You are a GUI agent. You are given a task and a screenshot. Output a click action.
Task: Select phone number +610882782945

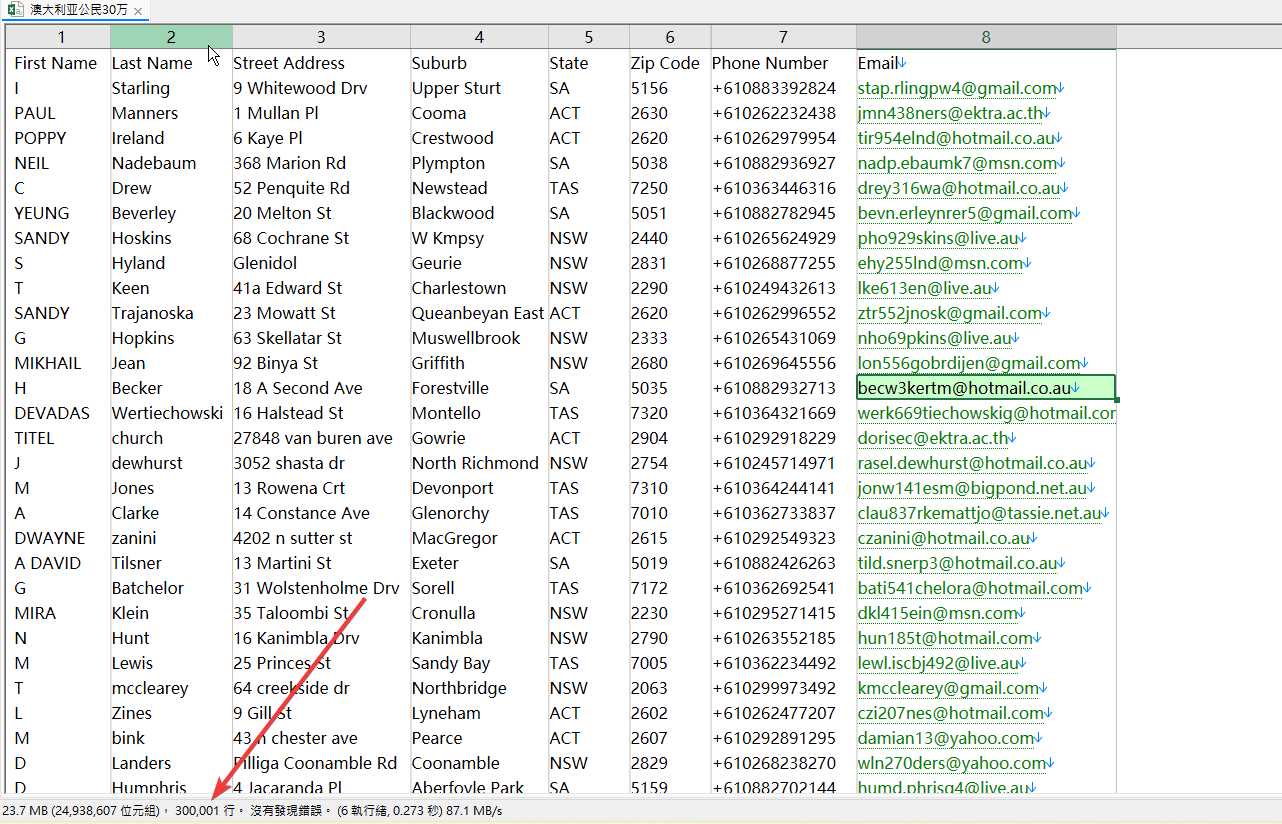tap(784, 213)
